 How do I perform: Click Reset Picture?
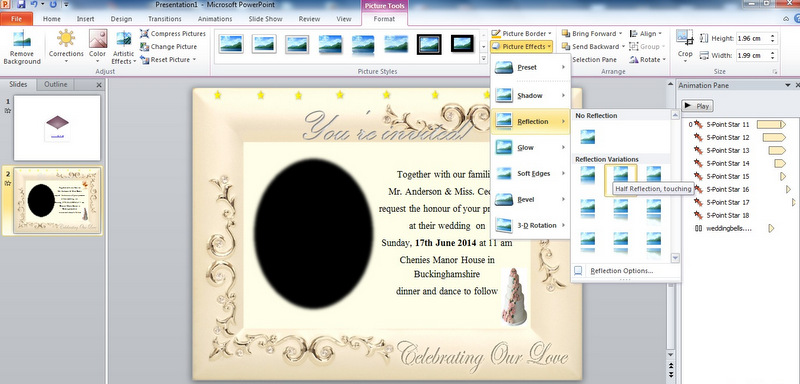point(167,60)
